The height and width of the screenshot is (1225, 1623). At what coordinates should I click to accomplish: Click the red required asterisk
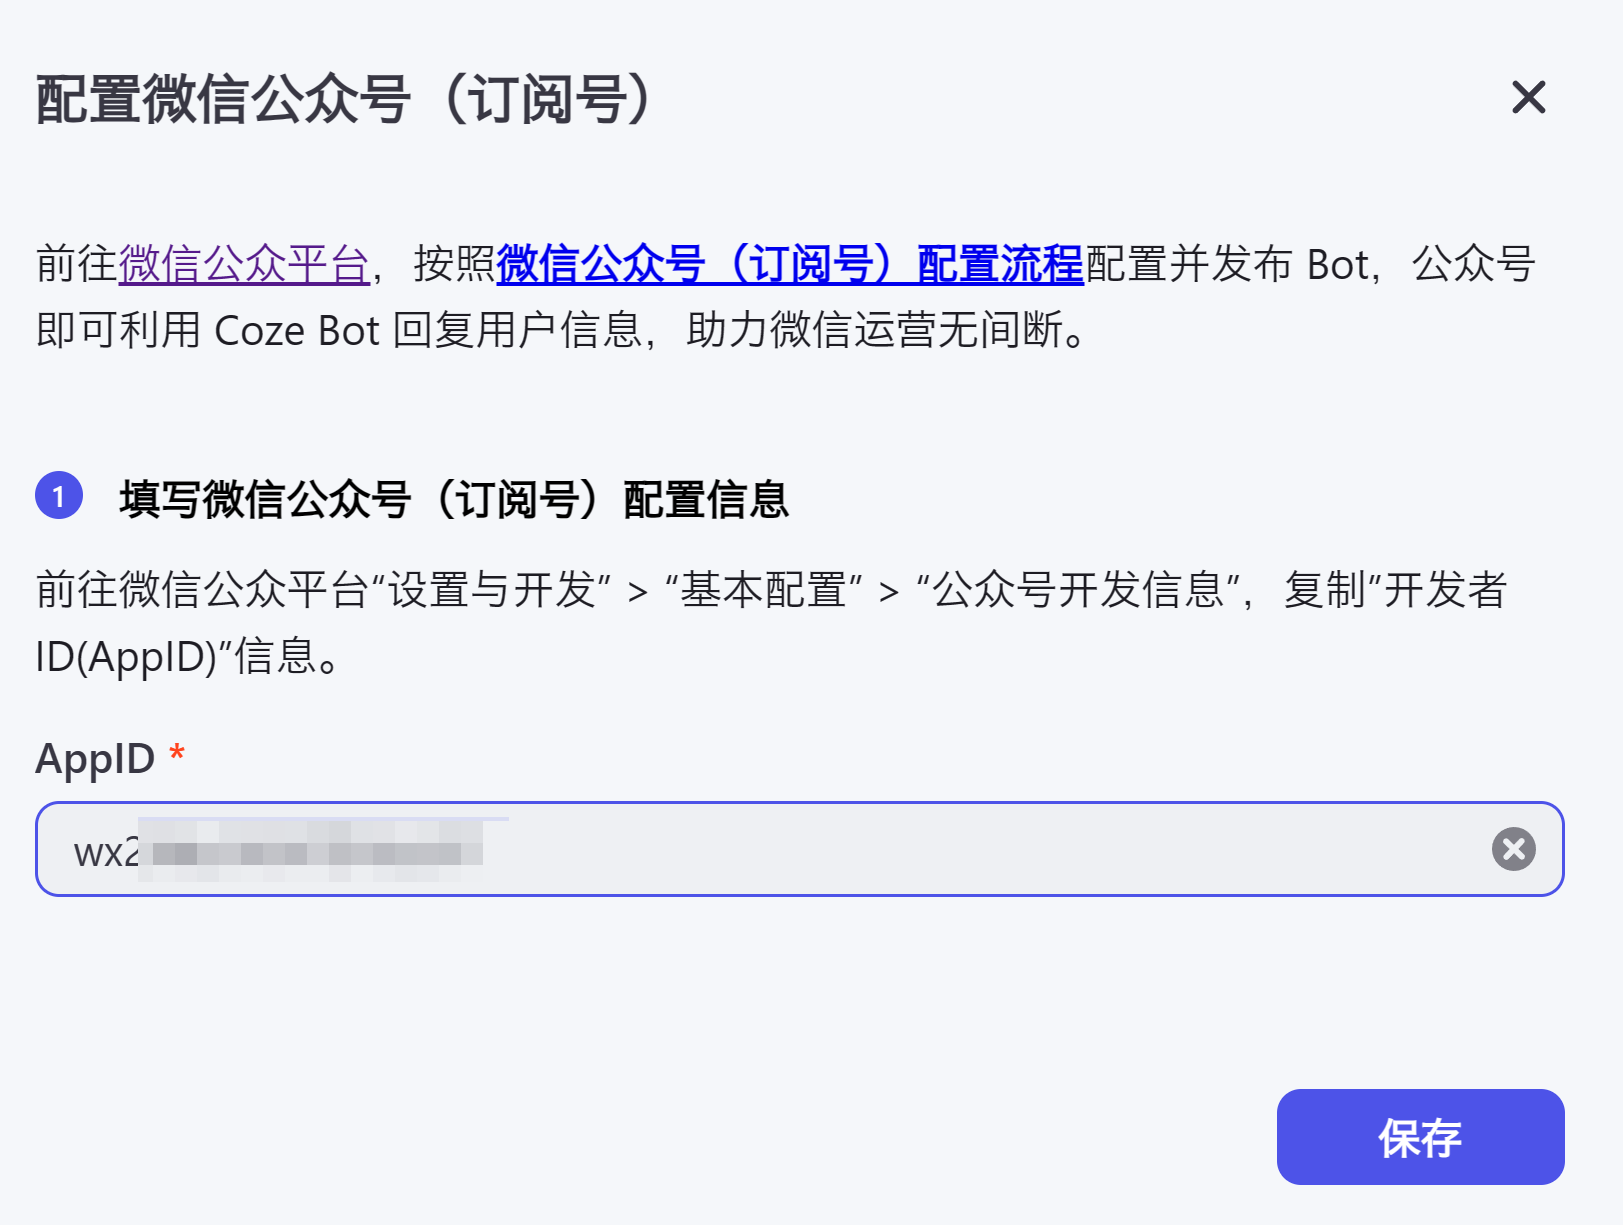tap(177, 754)
